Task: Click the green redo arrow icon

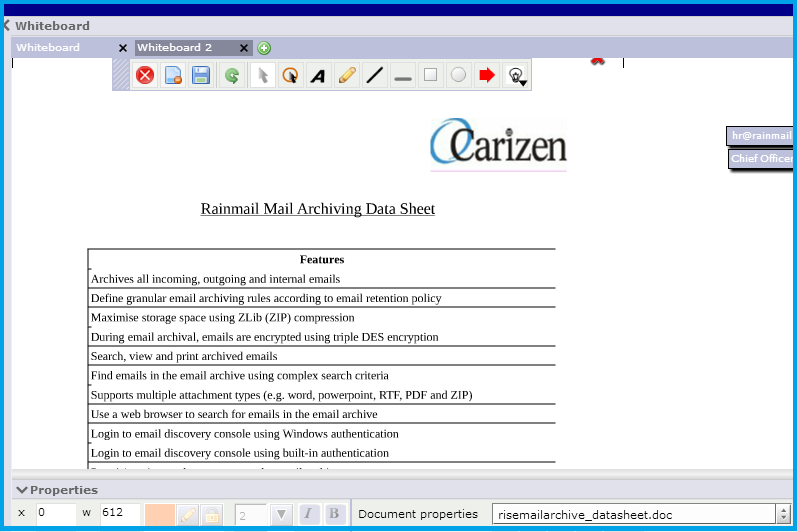Action: (x=232, y=75)
